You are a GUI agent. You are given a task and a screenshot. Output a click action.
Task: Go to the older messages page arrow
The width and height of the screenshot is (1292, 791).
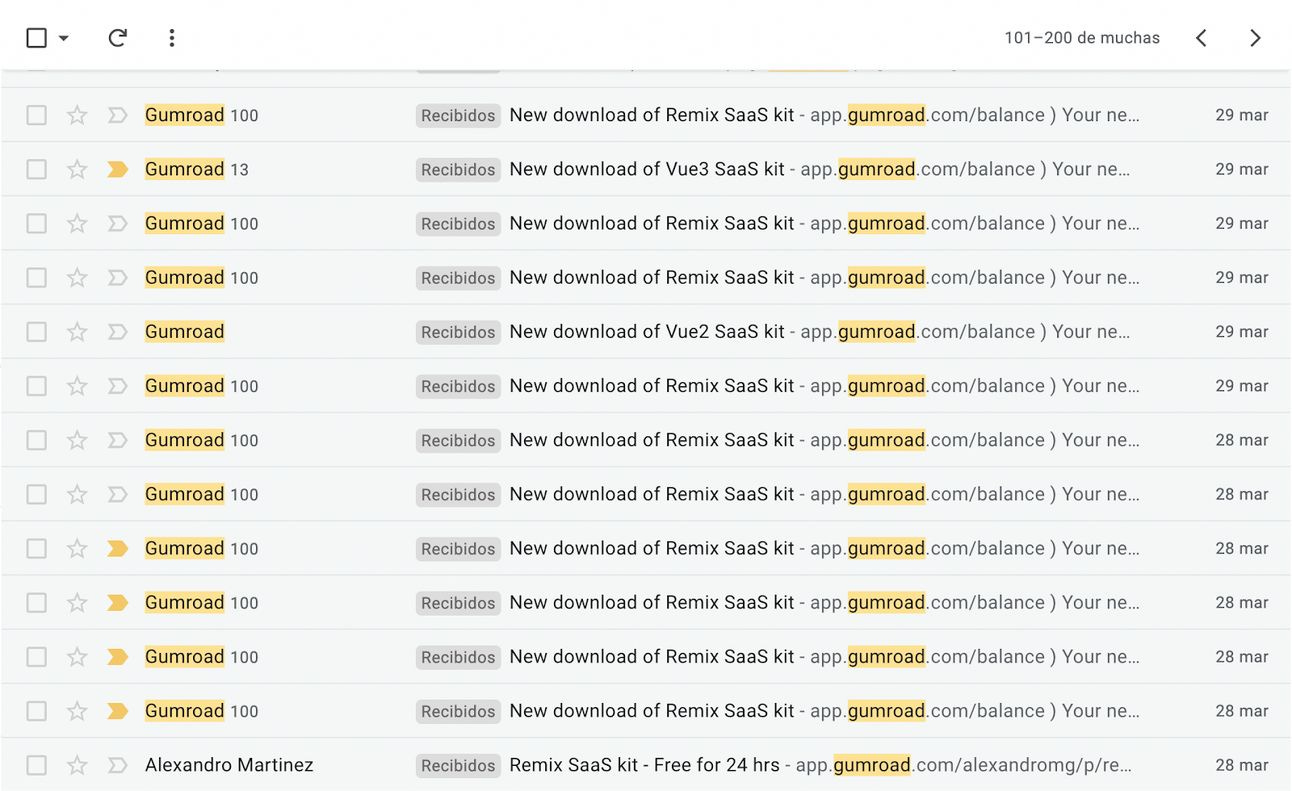click(x=1255, y=38)
